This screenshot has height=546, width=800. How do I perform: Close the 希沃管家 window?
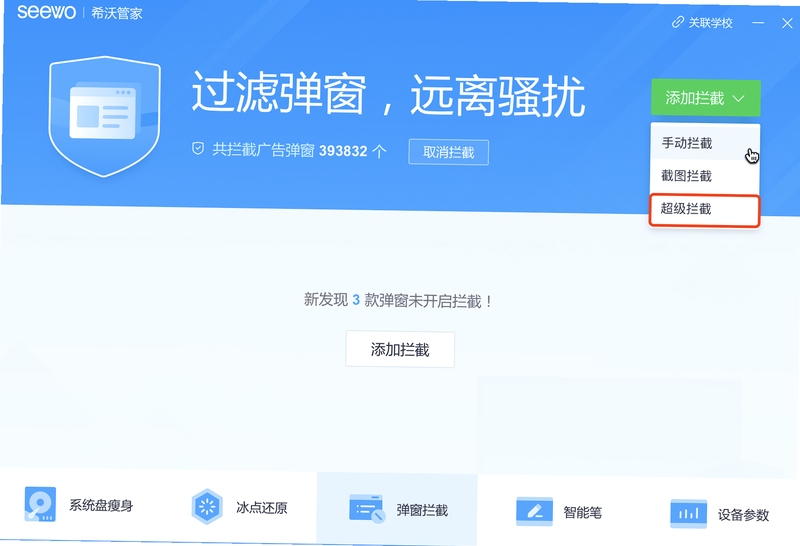787,23
